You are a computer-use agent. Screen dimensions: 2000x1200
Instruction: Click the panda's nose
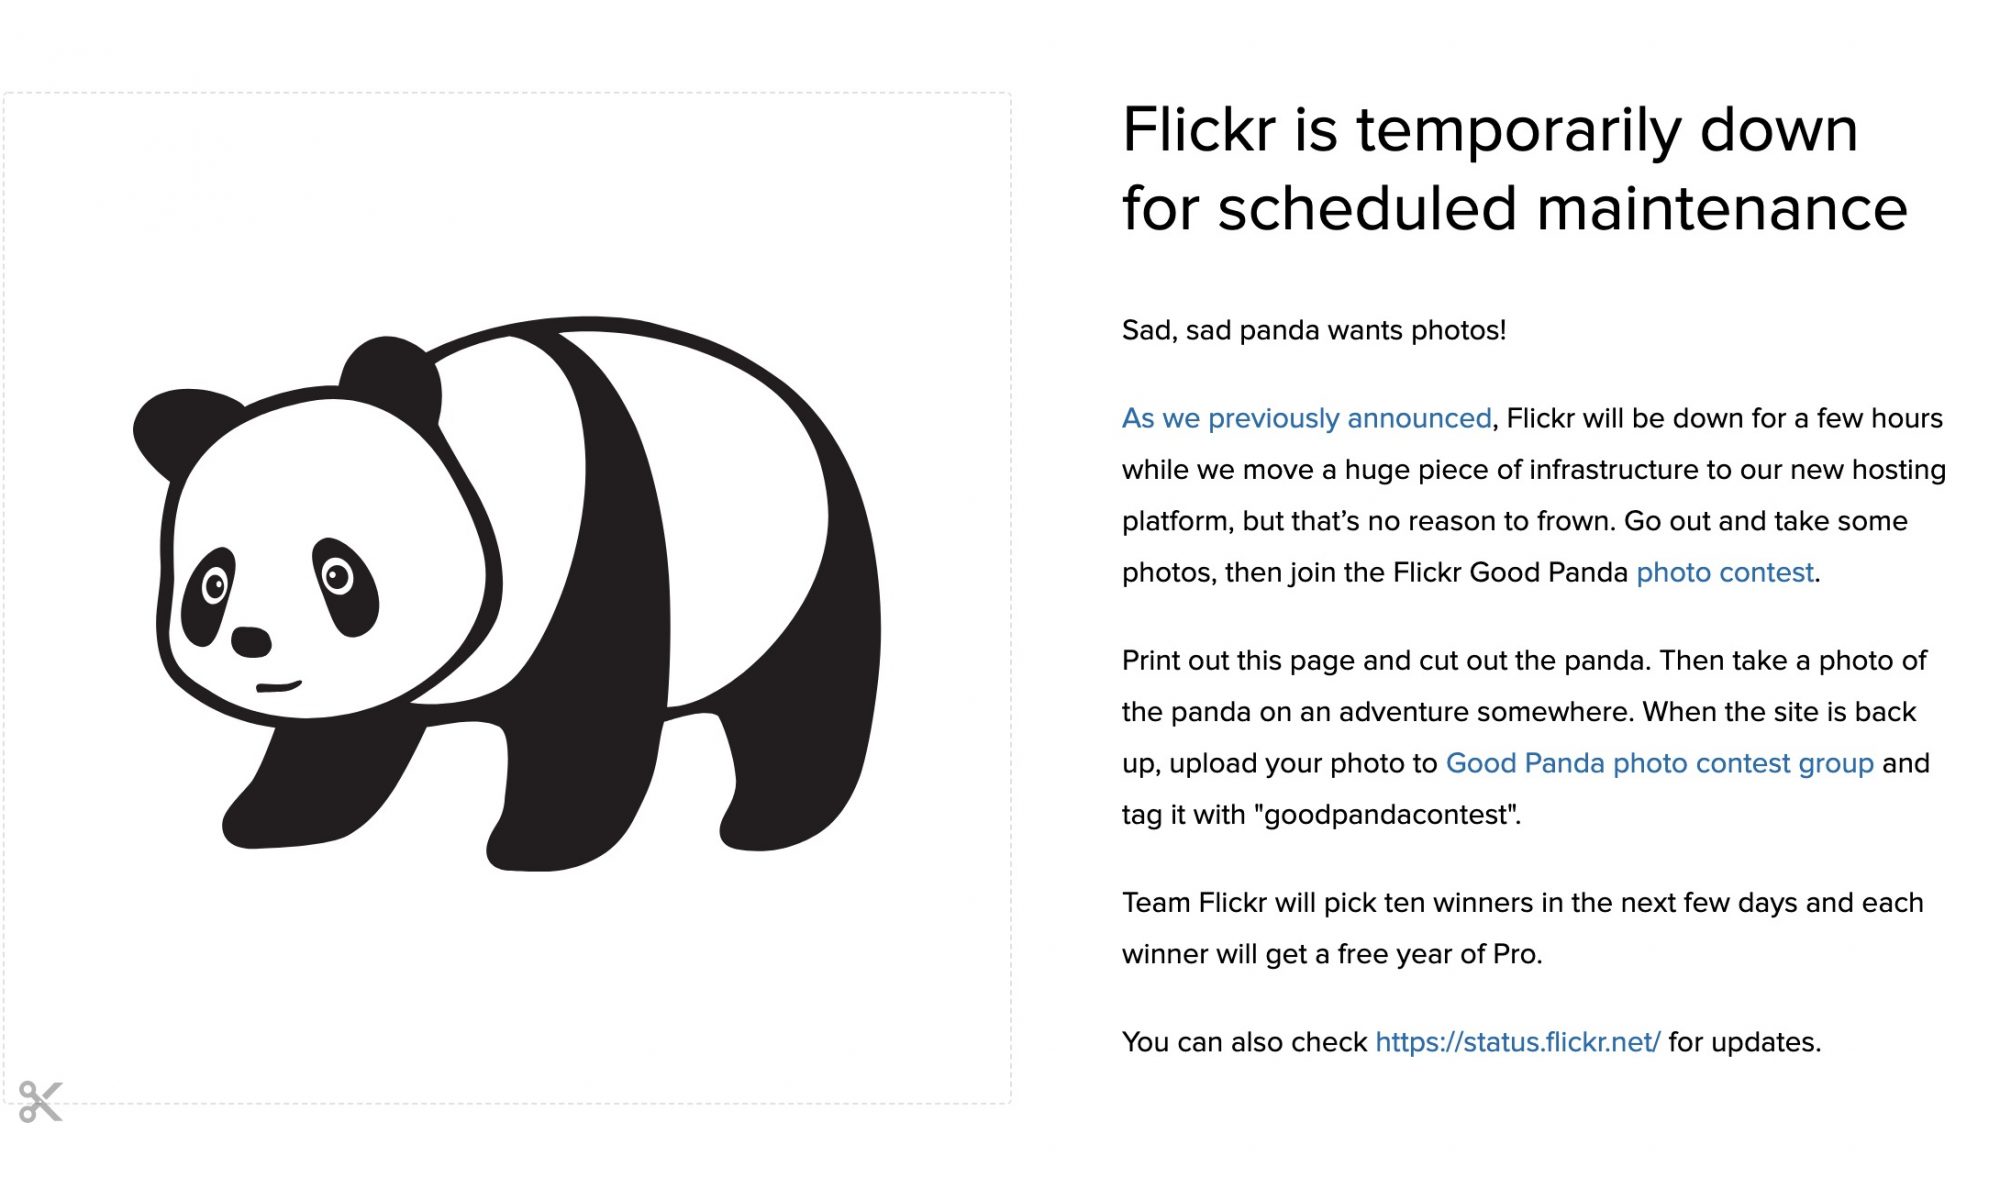click(x=251, y=641)
